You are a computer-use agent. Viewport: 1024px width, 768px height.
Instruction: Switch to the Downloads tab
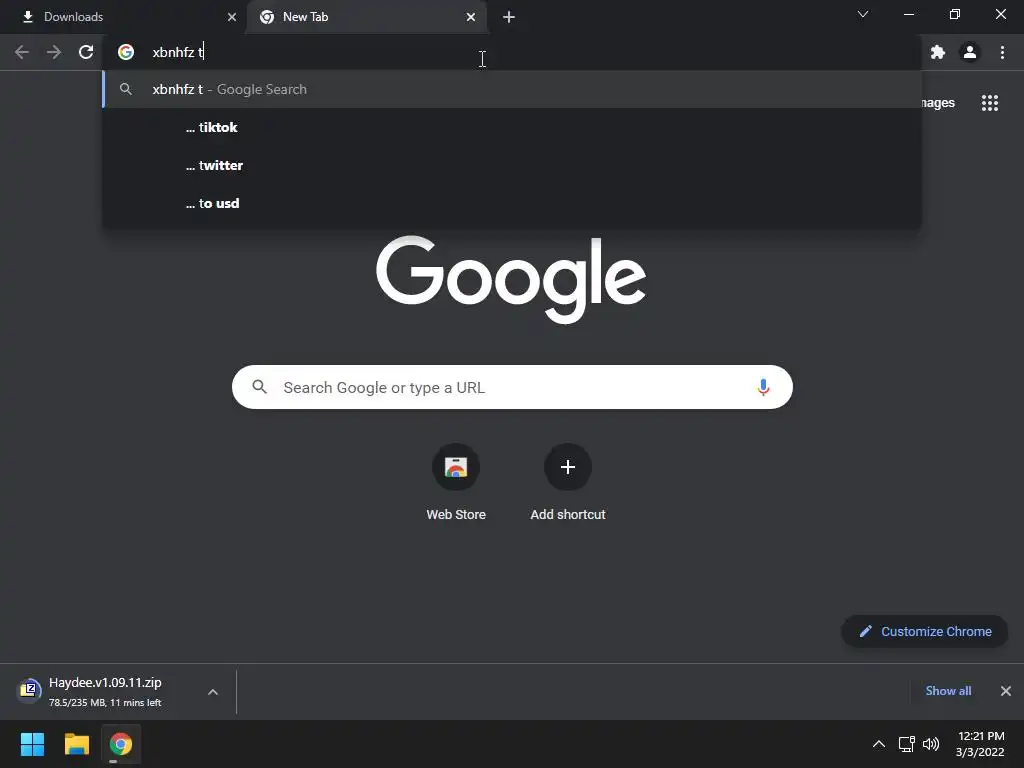pos(123,17)
